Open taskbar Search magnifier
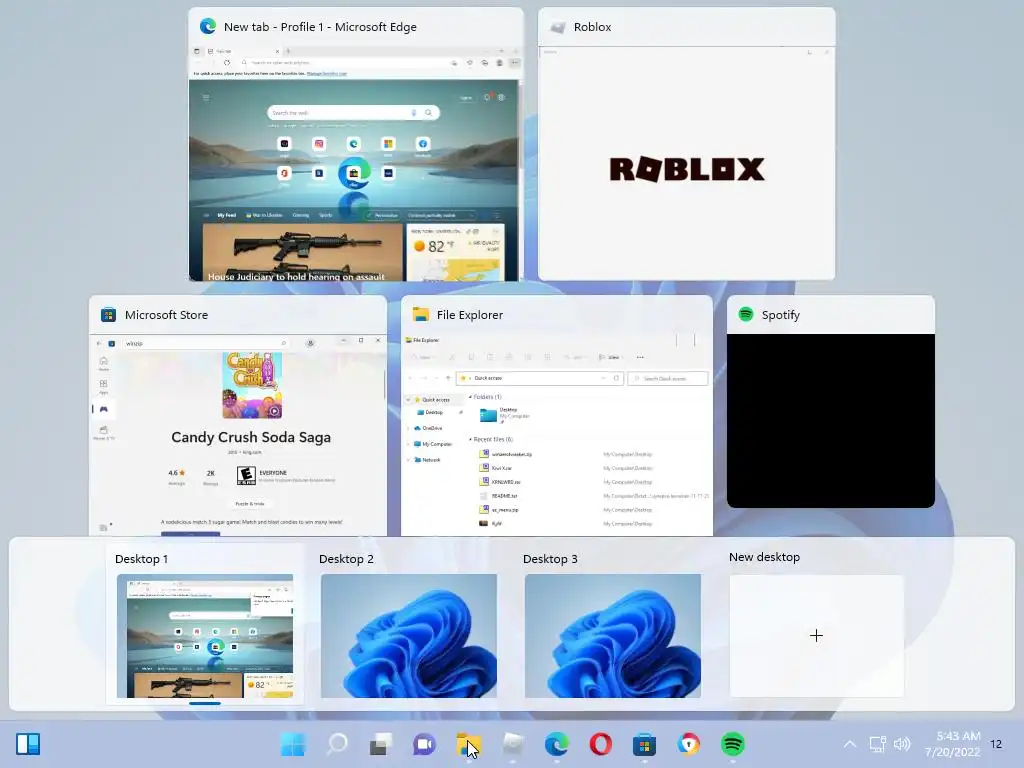The width and height of the screenshot is (1024, 768). click(x=337, y=744)
